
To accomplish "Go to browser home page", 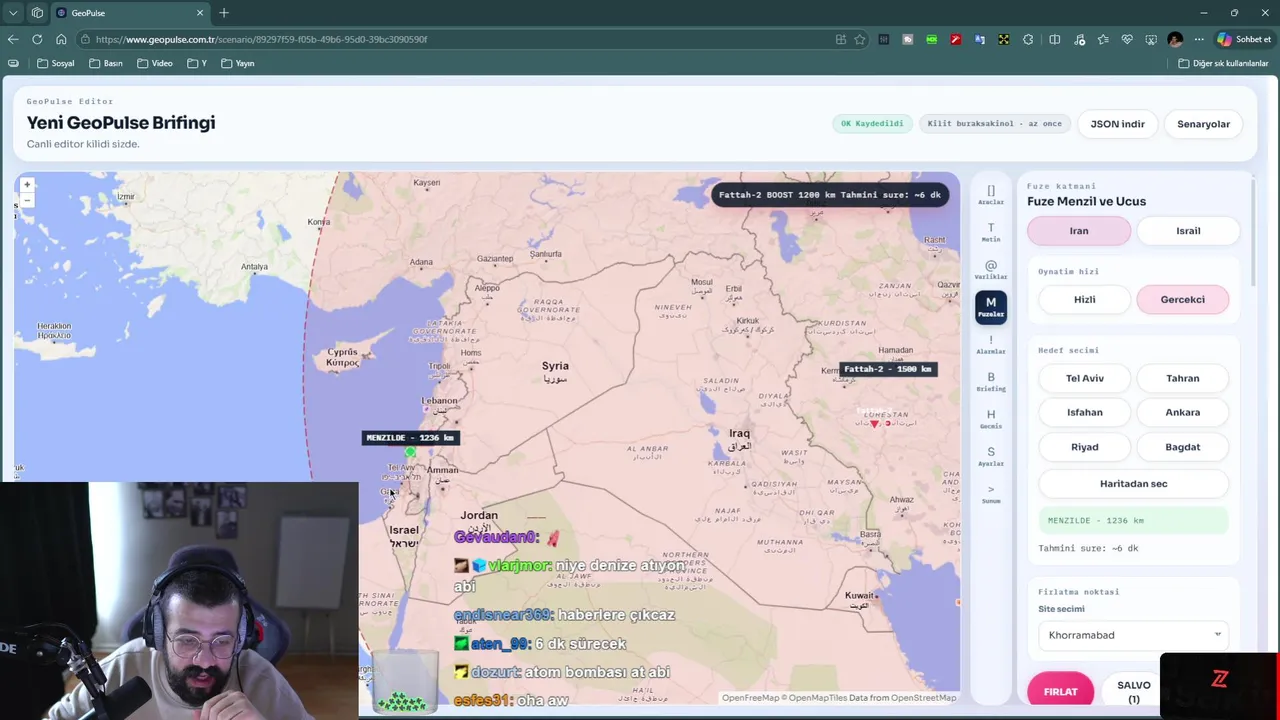I will point(61,39).
